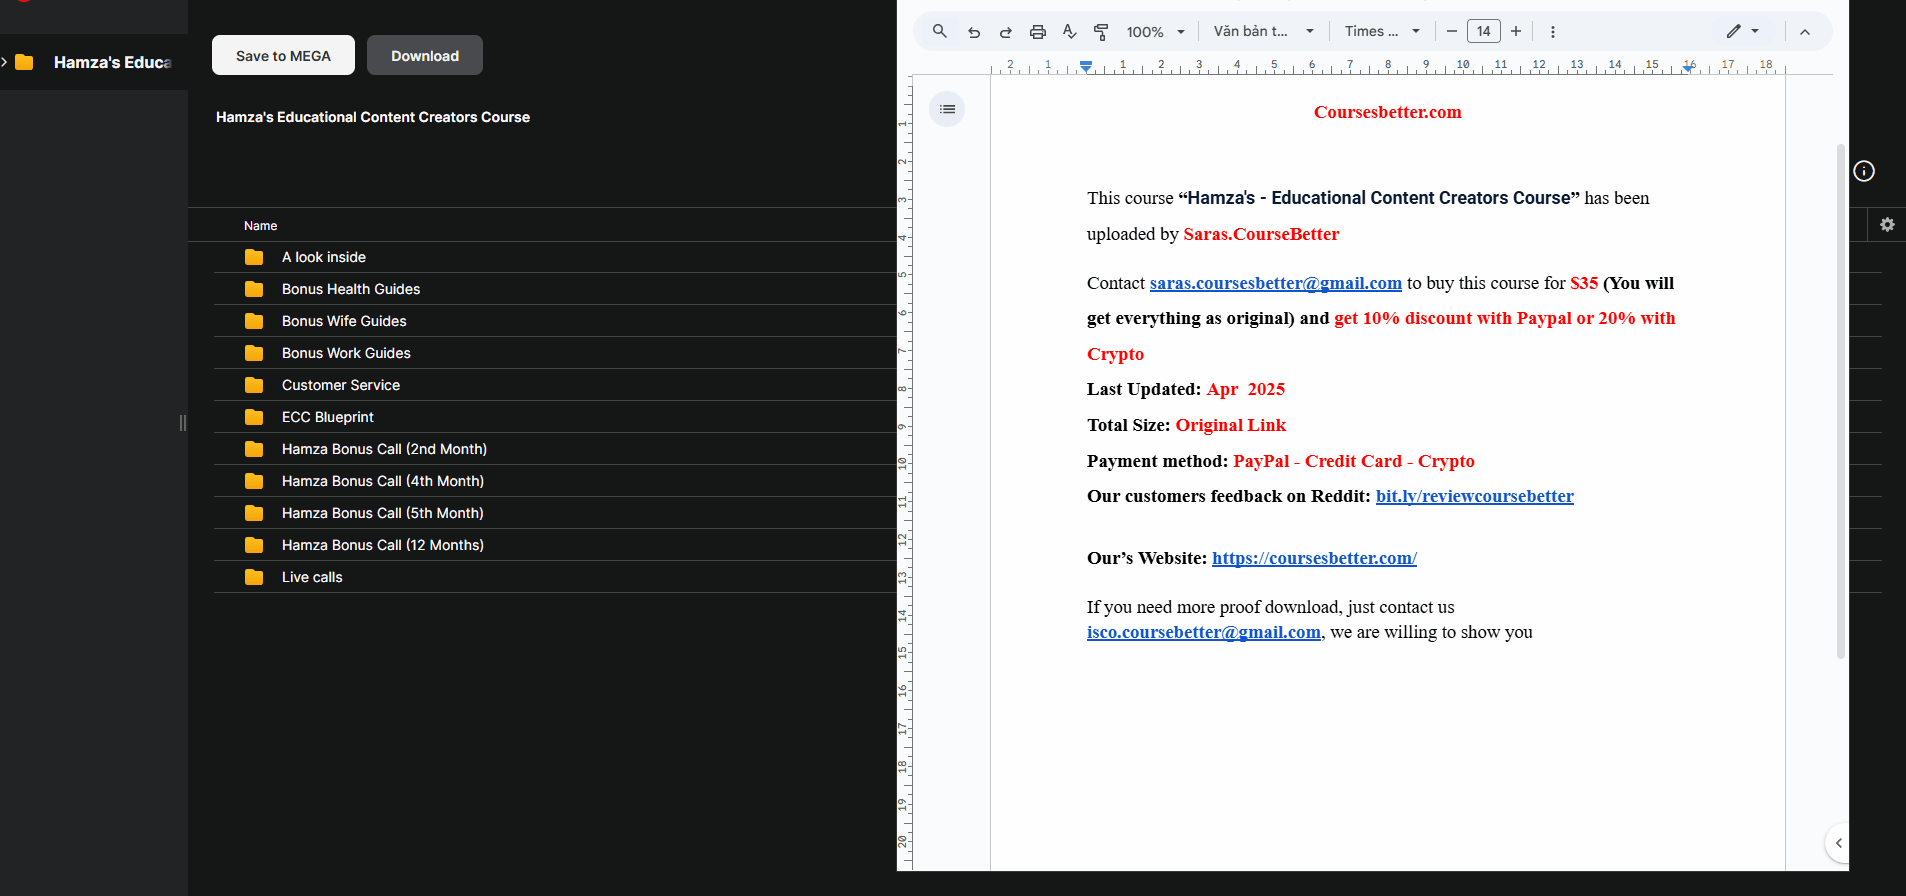Open the ECC Blueprint folder

pyautogui.click(x=555, y=417)
